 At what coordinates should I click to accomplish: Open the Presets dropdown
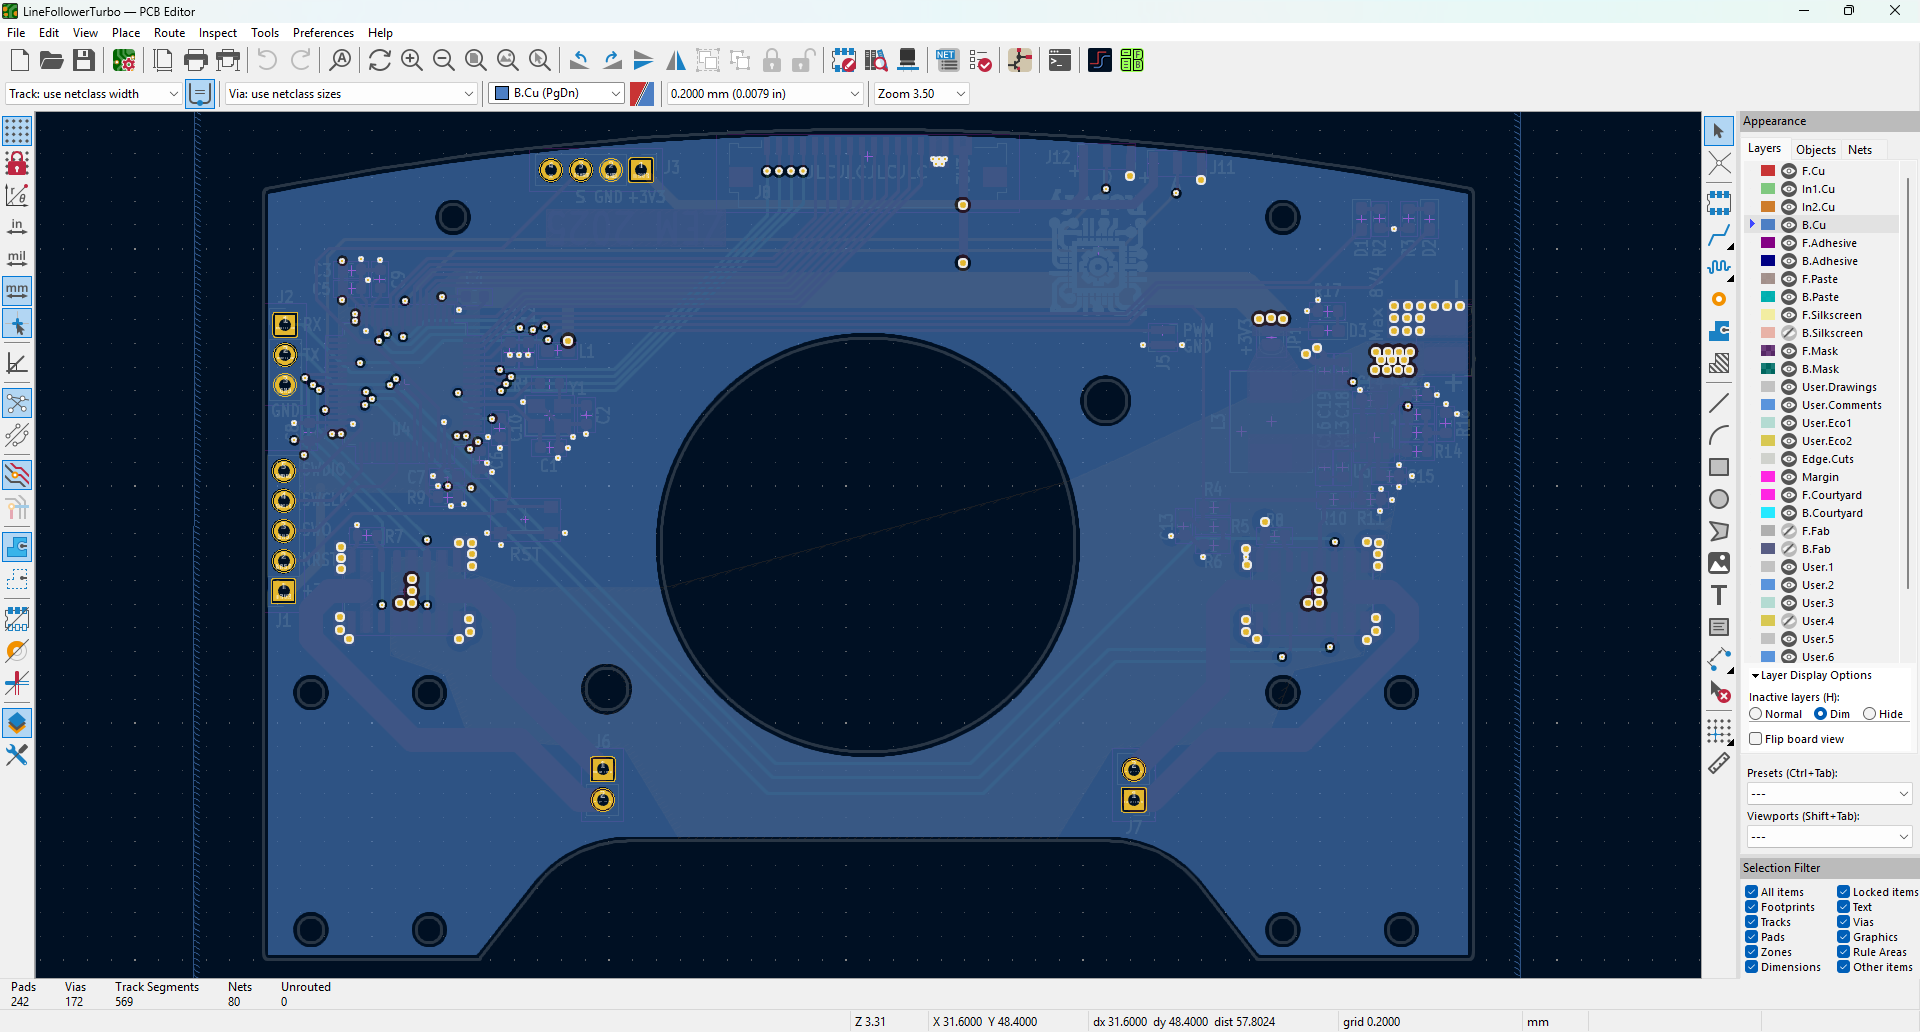tap(1829, 794)
